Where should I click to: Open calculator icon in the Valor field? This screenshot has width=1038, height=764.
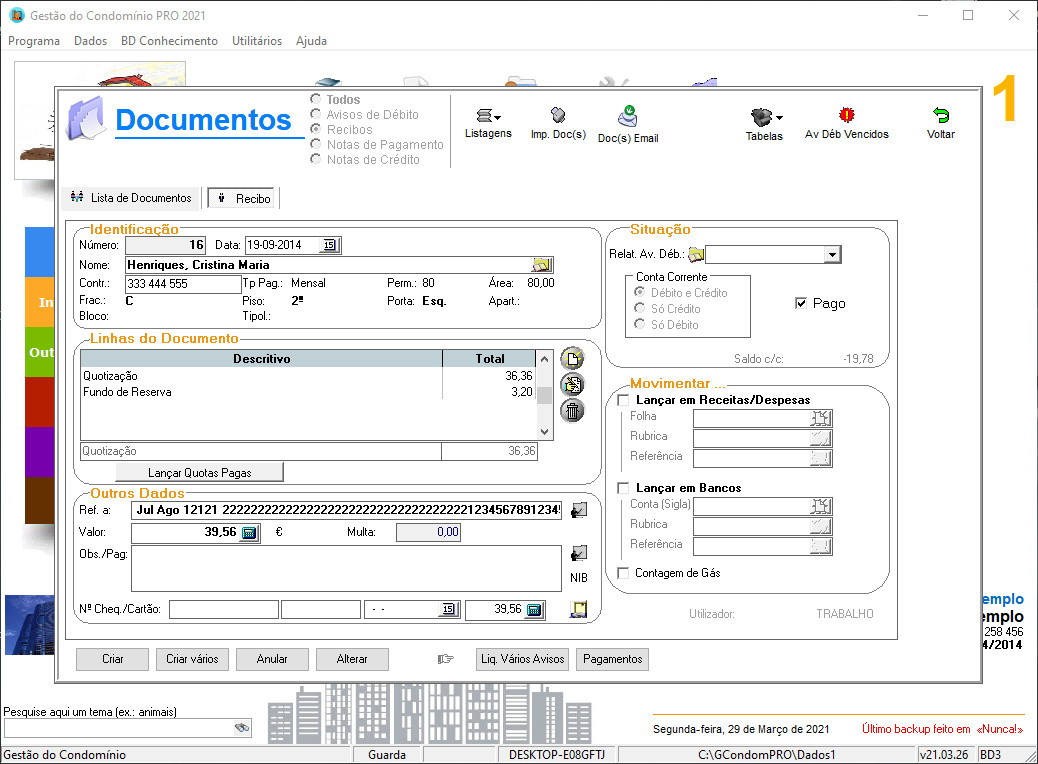point(249,533)
